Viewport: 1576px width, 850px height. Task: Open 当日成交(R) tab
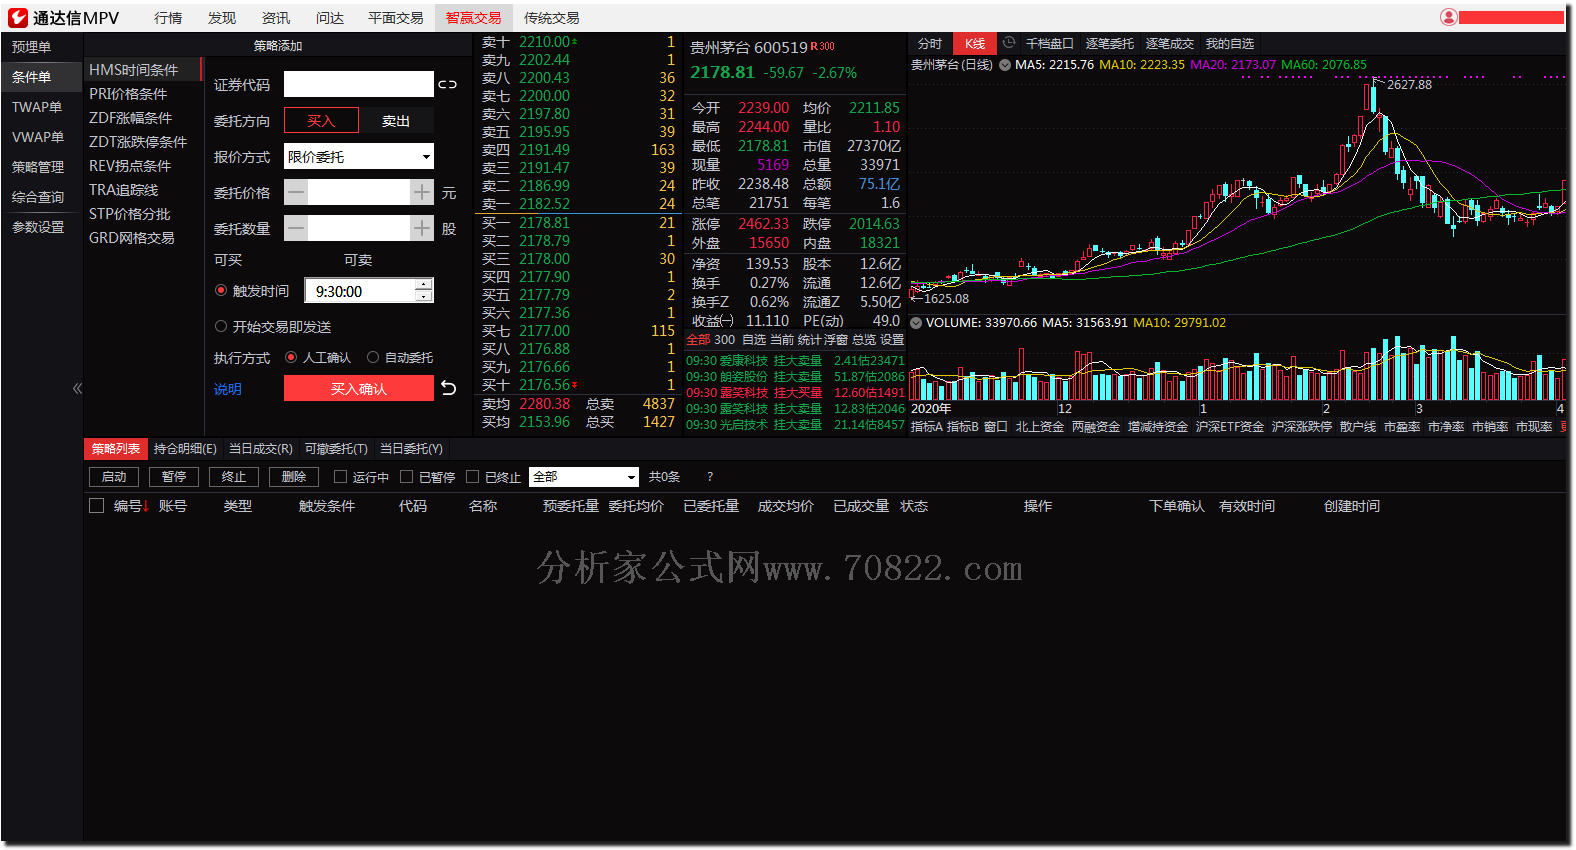(x=261, y=449)
